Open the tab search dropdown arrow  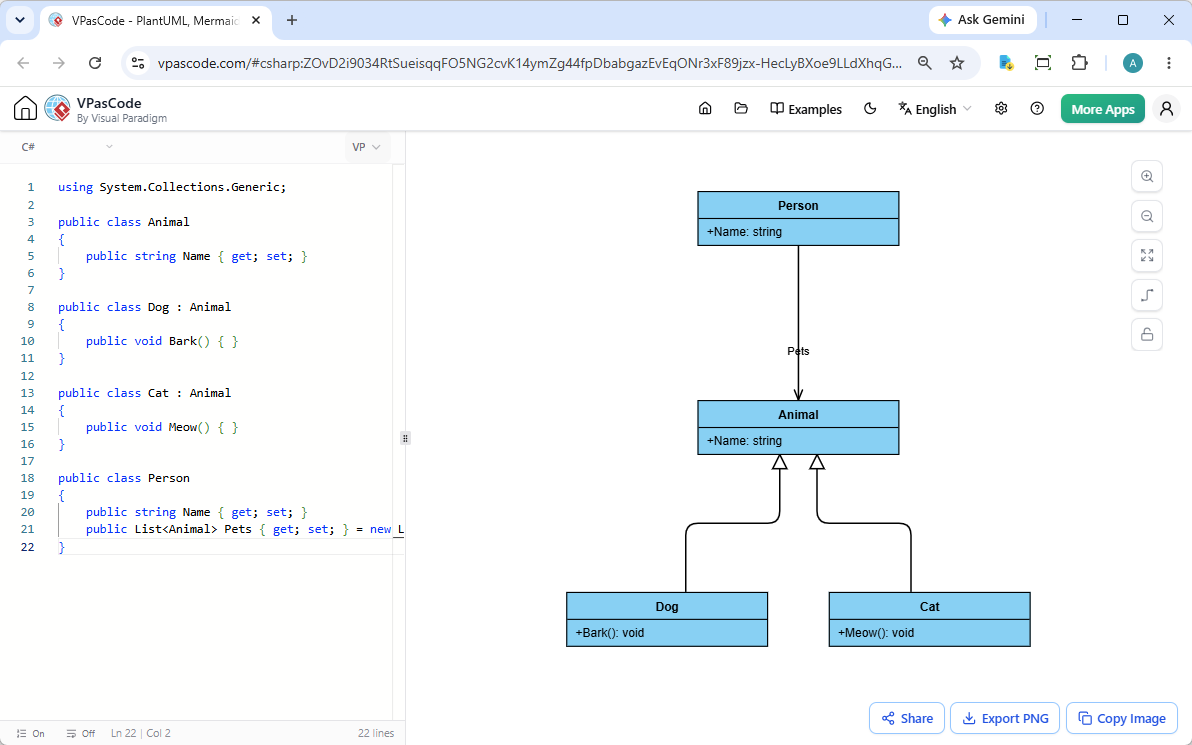point(20,21)
